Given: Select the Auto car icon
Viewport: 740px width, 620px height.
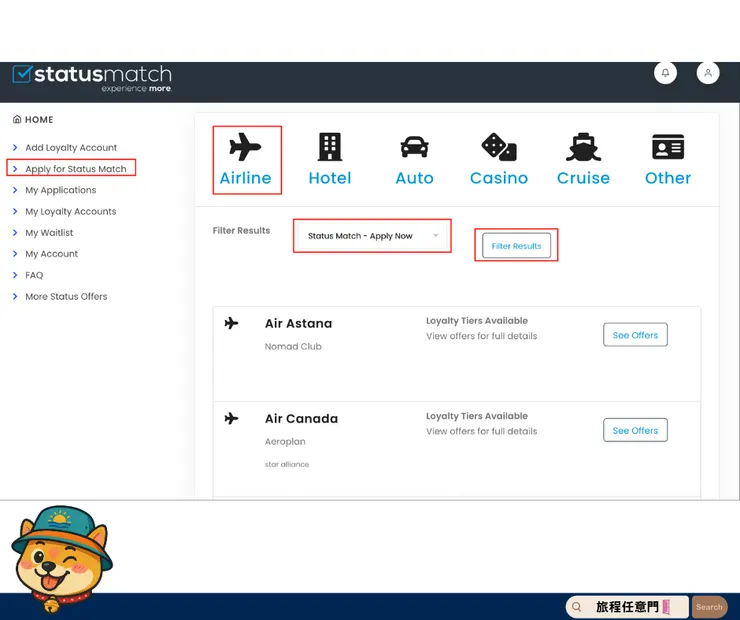Looking at the screenshot, I should point(414,147).
